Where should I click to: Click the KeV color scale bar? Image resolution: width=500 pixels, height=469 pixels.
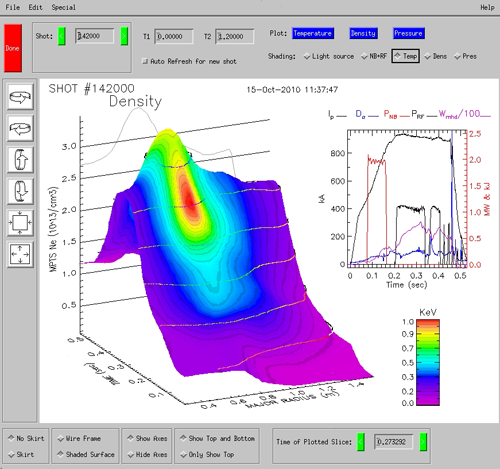pyautogui.click(x=428, y=362)
